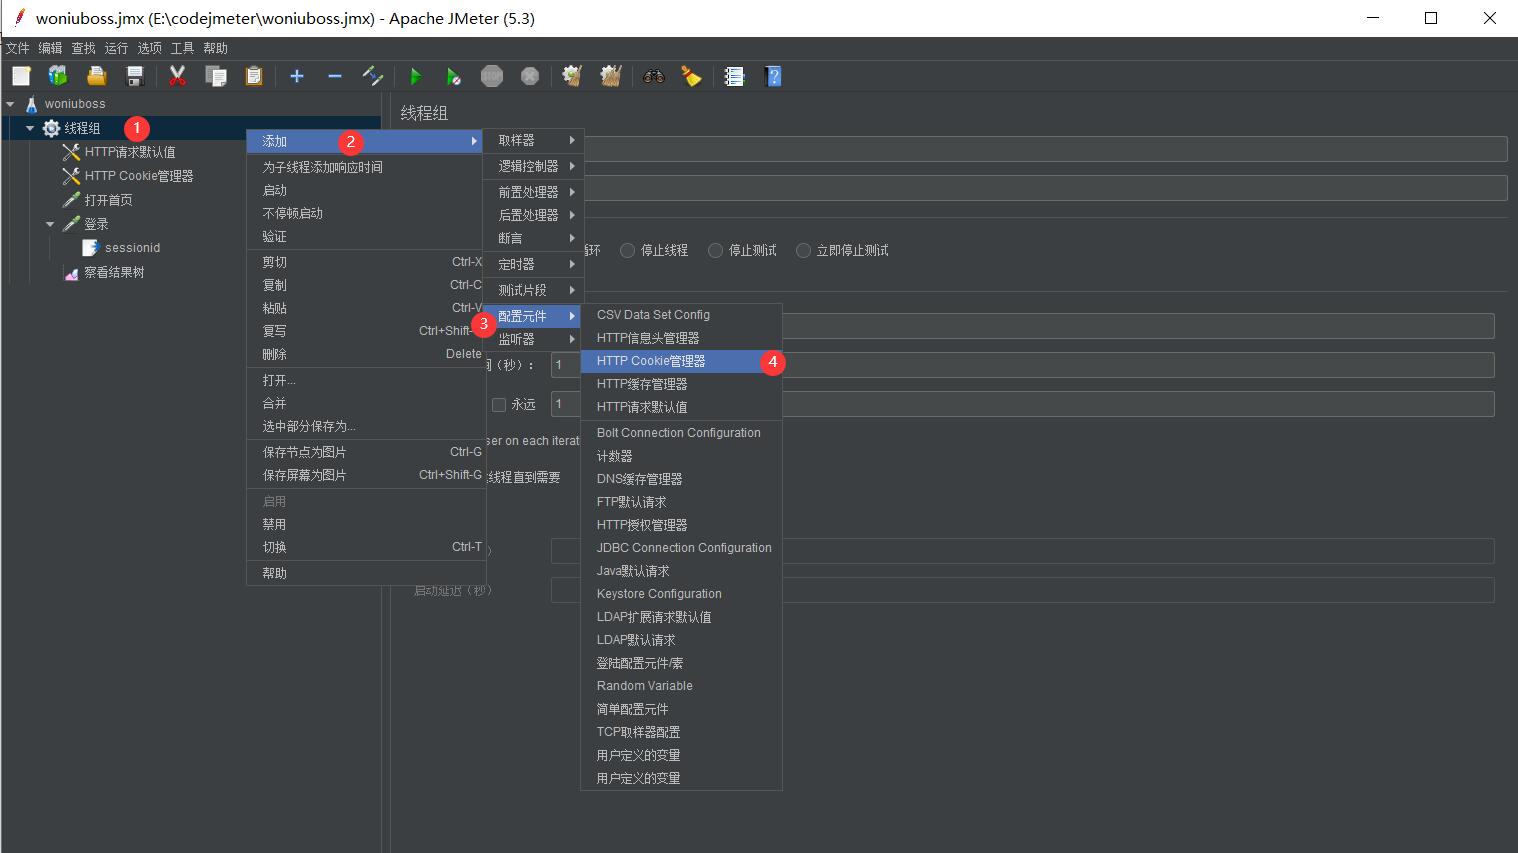Screen dimensions: 1518x853
Task: Click the thread group comments field
Action: tap(1045, 188)
